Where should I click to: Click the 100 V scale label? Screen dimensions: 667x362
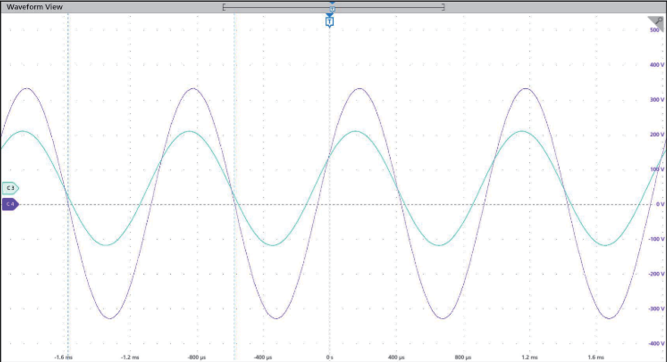(656, 169)
